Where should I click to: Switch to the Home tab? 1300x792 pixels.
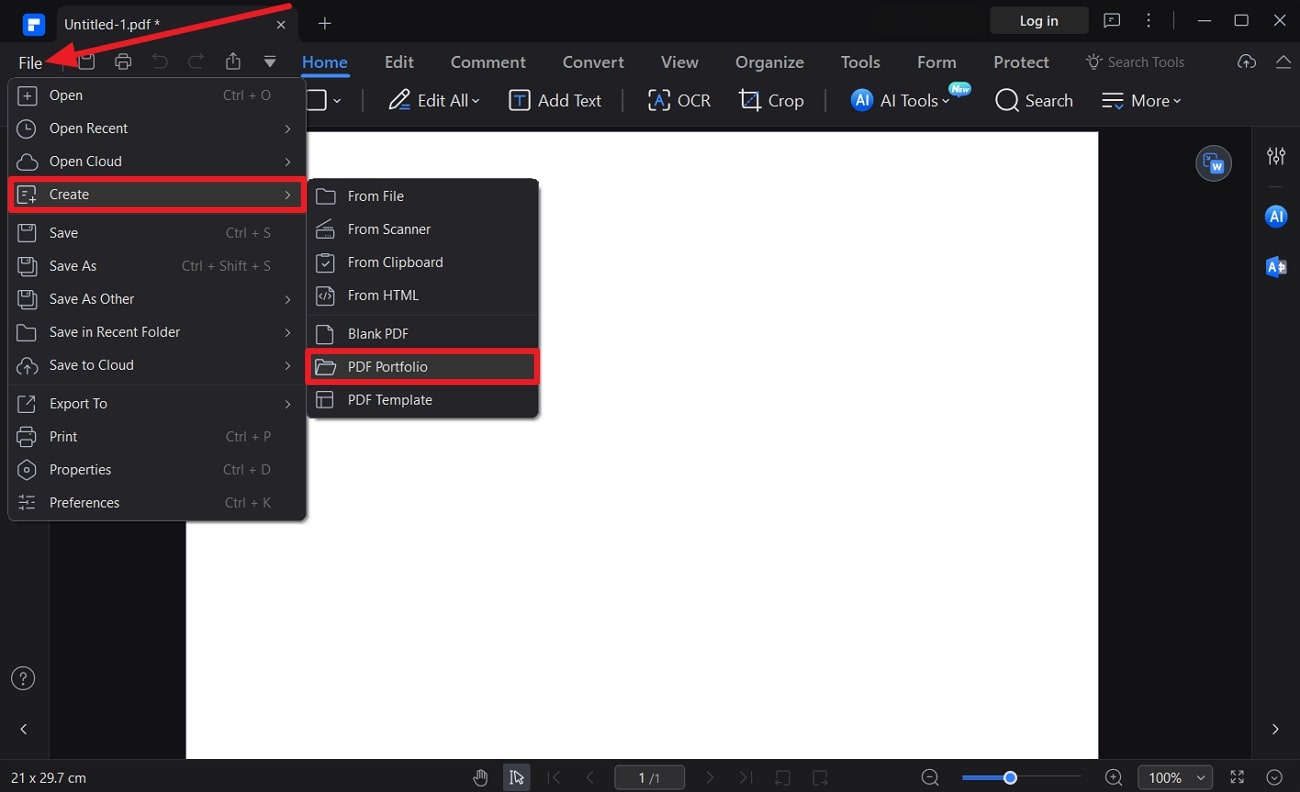coord(325,62)
